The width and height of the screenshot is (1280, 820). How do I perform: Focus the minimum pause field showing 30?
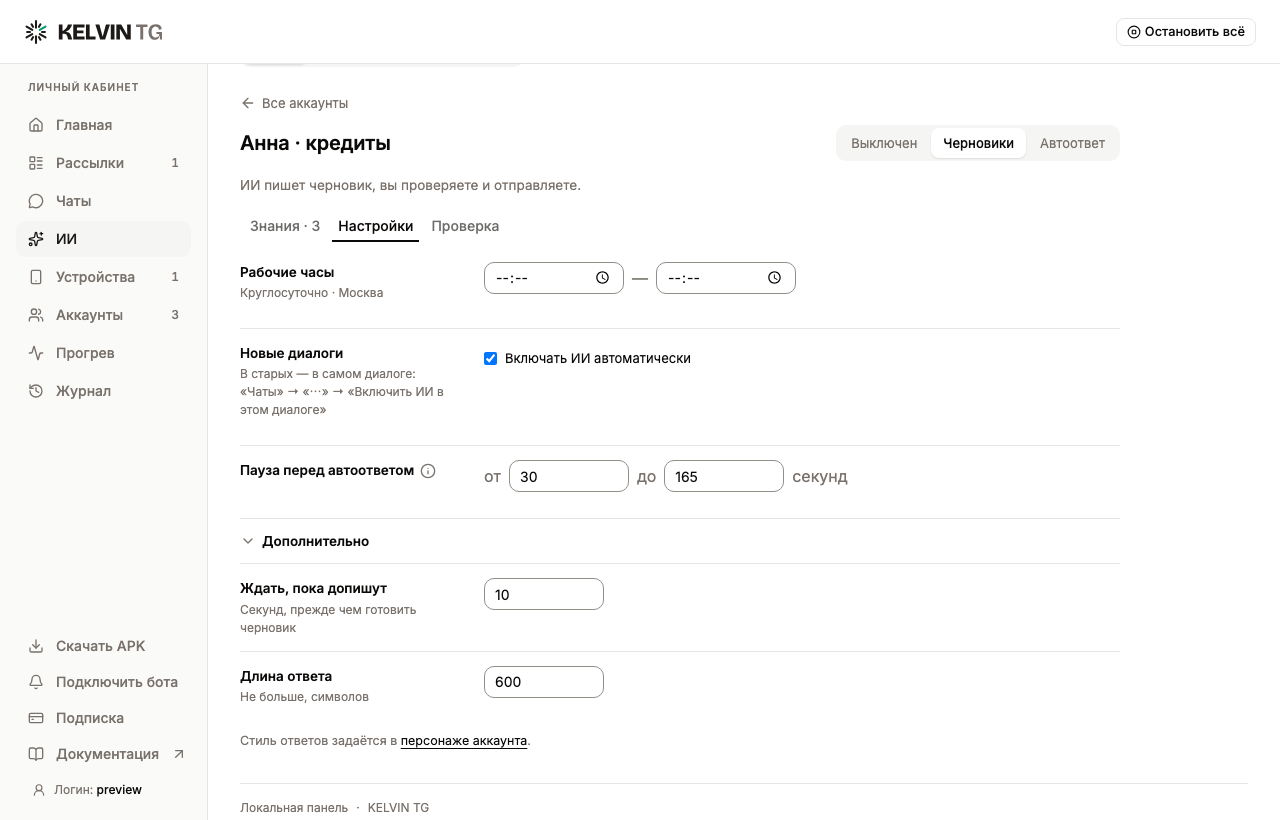click(x=569, y=476)
